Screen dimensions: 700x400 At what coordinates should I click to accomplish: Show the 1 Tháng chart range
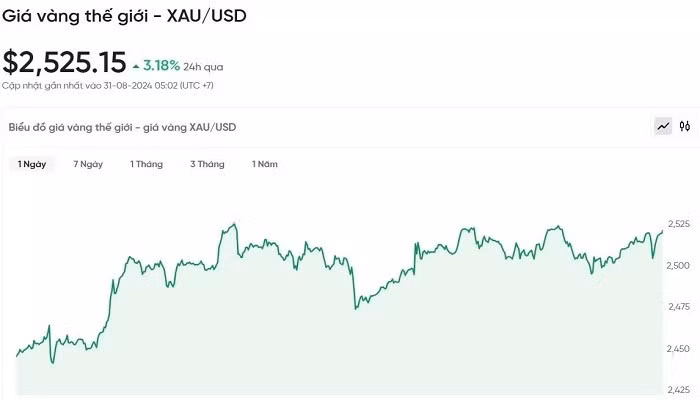point(146,164)
